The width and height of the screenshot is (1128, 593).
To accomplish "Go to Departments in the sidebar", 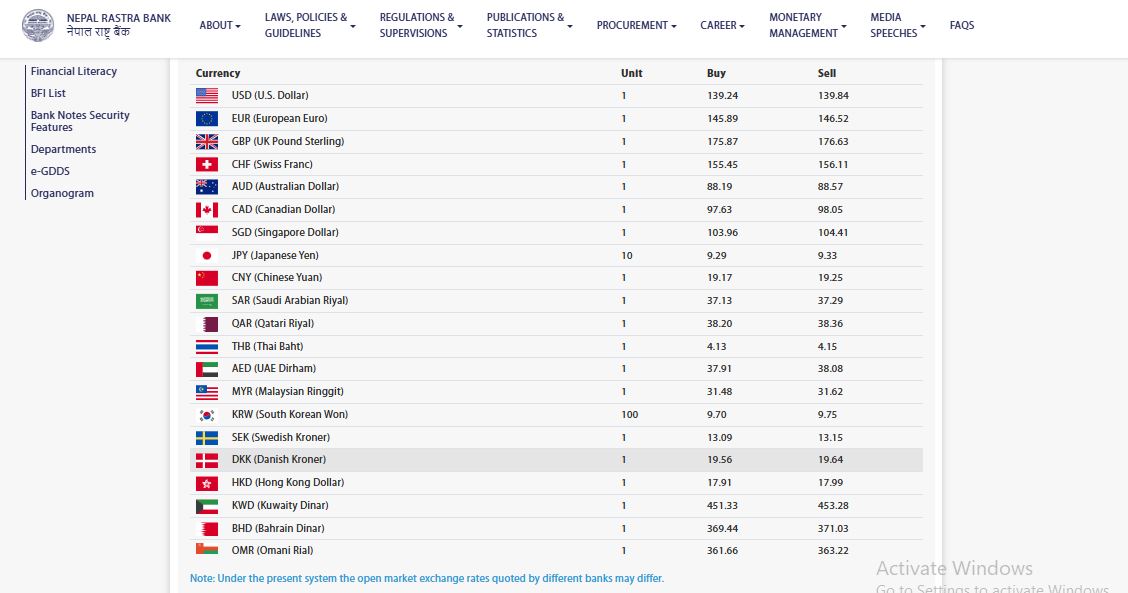I will pyautogui.click(x=63, y=149).
